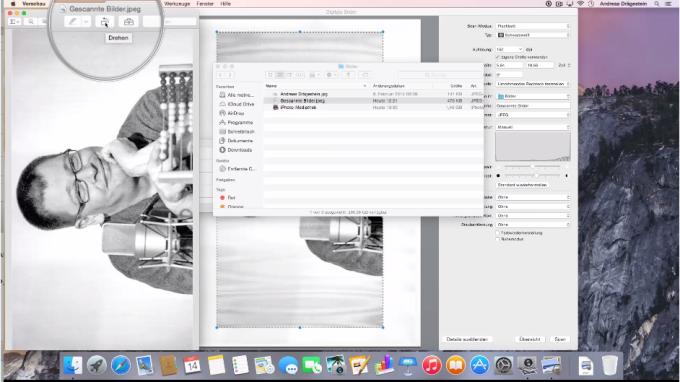Click the toolbox icon in Preview toolbar
The image size is (680, 382).
point(129,21)
